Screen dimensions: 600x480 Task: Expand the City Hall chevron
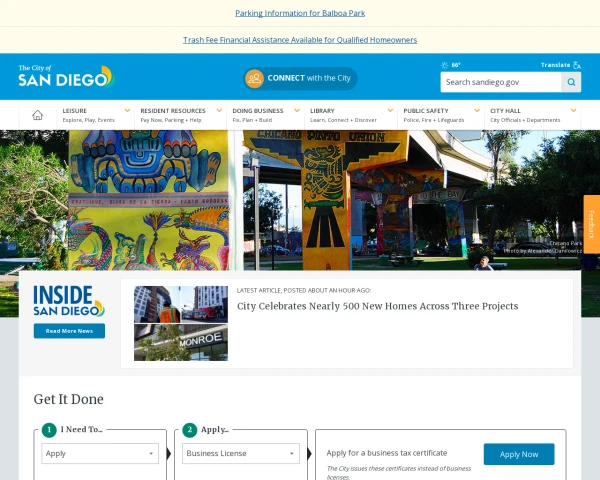click(x=574, y=111)
